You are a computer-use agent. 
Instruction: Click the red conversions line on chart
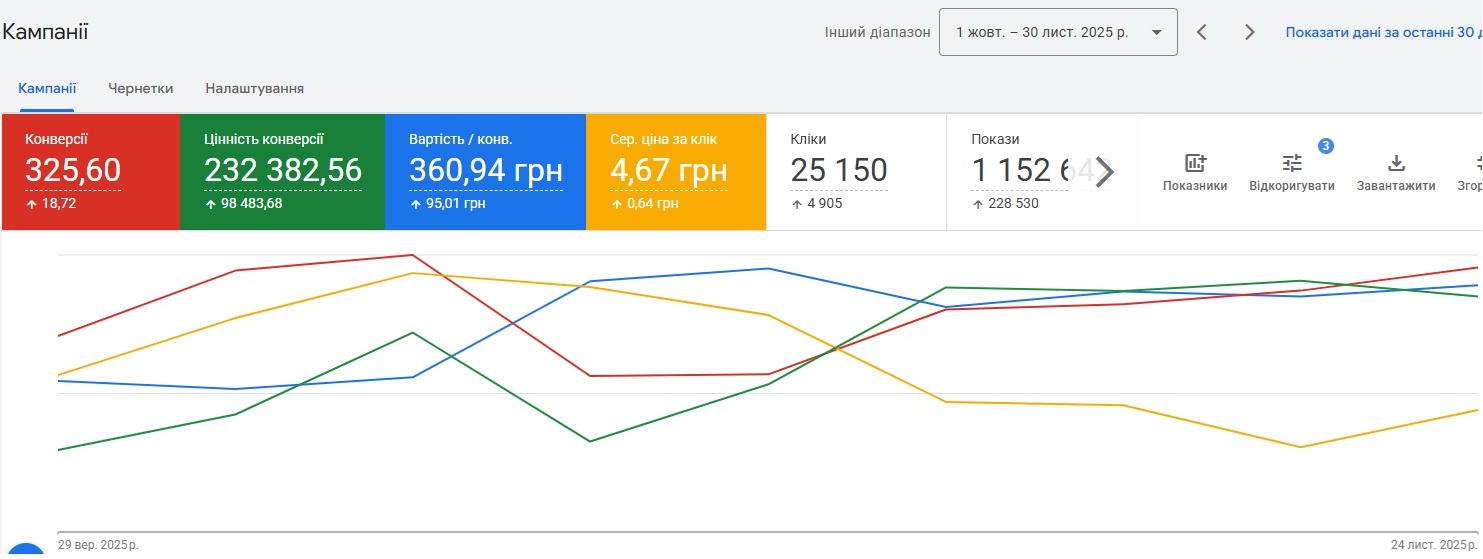(x=323, y=263)
